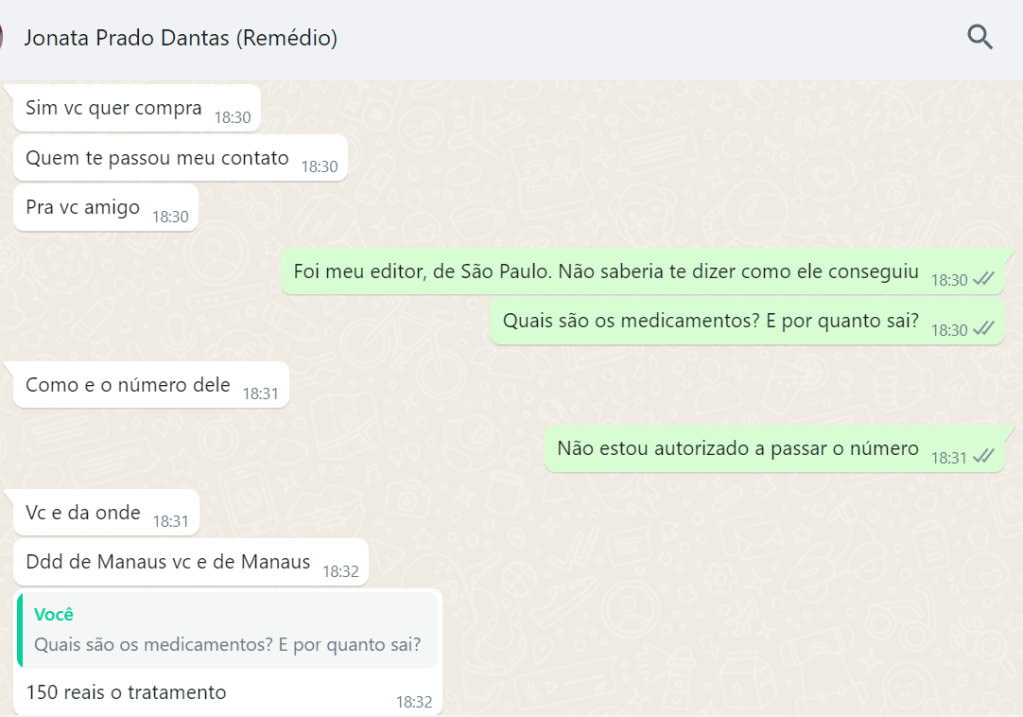Viewport: 1023px width, 717px height.
Task: Click 'Não estou autorizado a passar o número' bubble
Action: click(x=774, y=449)
